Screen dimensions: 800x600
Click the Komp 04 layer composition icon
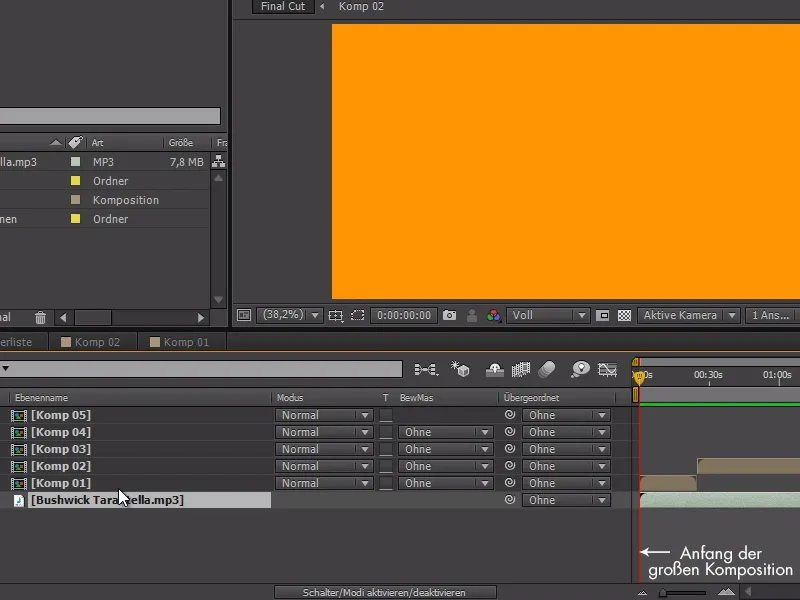coord(19,433)
